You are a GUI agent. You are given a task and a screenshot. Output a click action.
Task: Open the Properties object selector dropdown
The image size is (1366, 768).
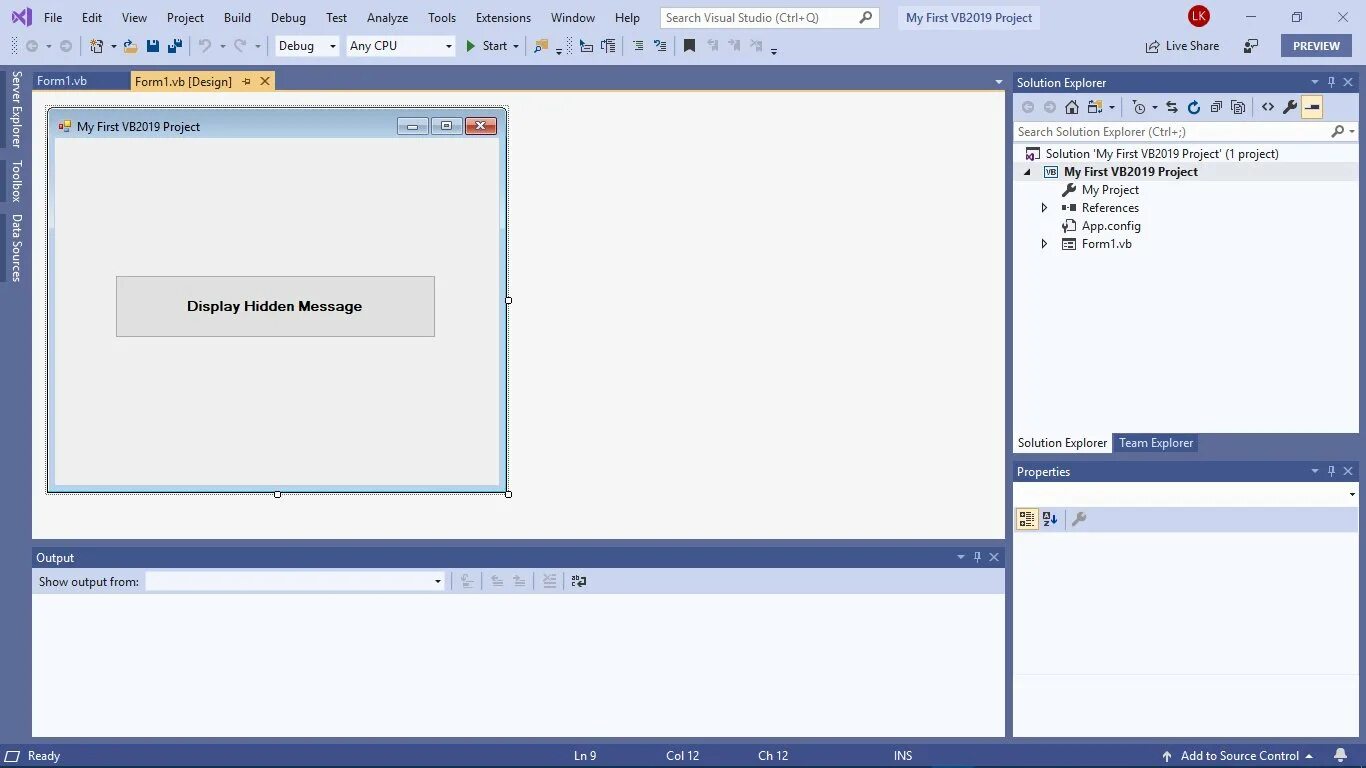tap(1352, 495)
